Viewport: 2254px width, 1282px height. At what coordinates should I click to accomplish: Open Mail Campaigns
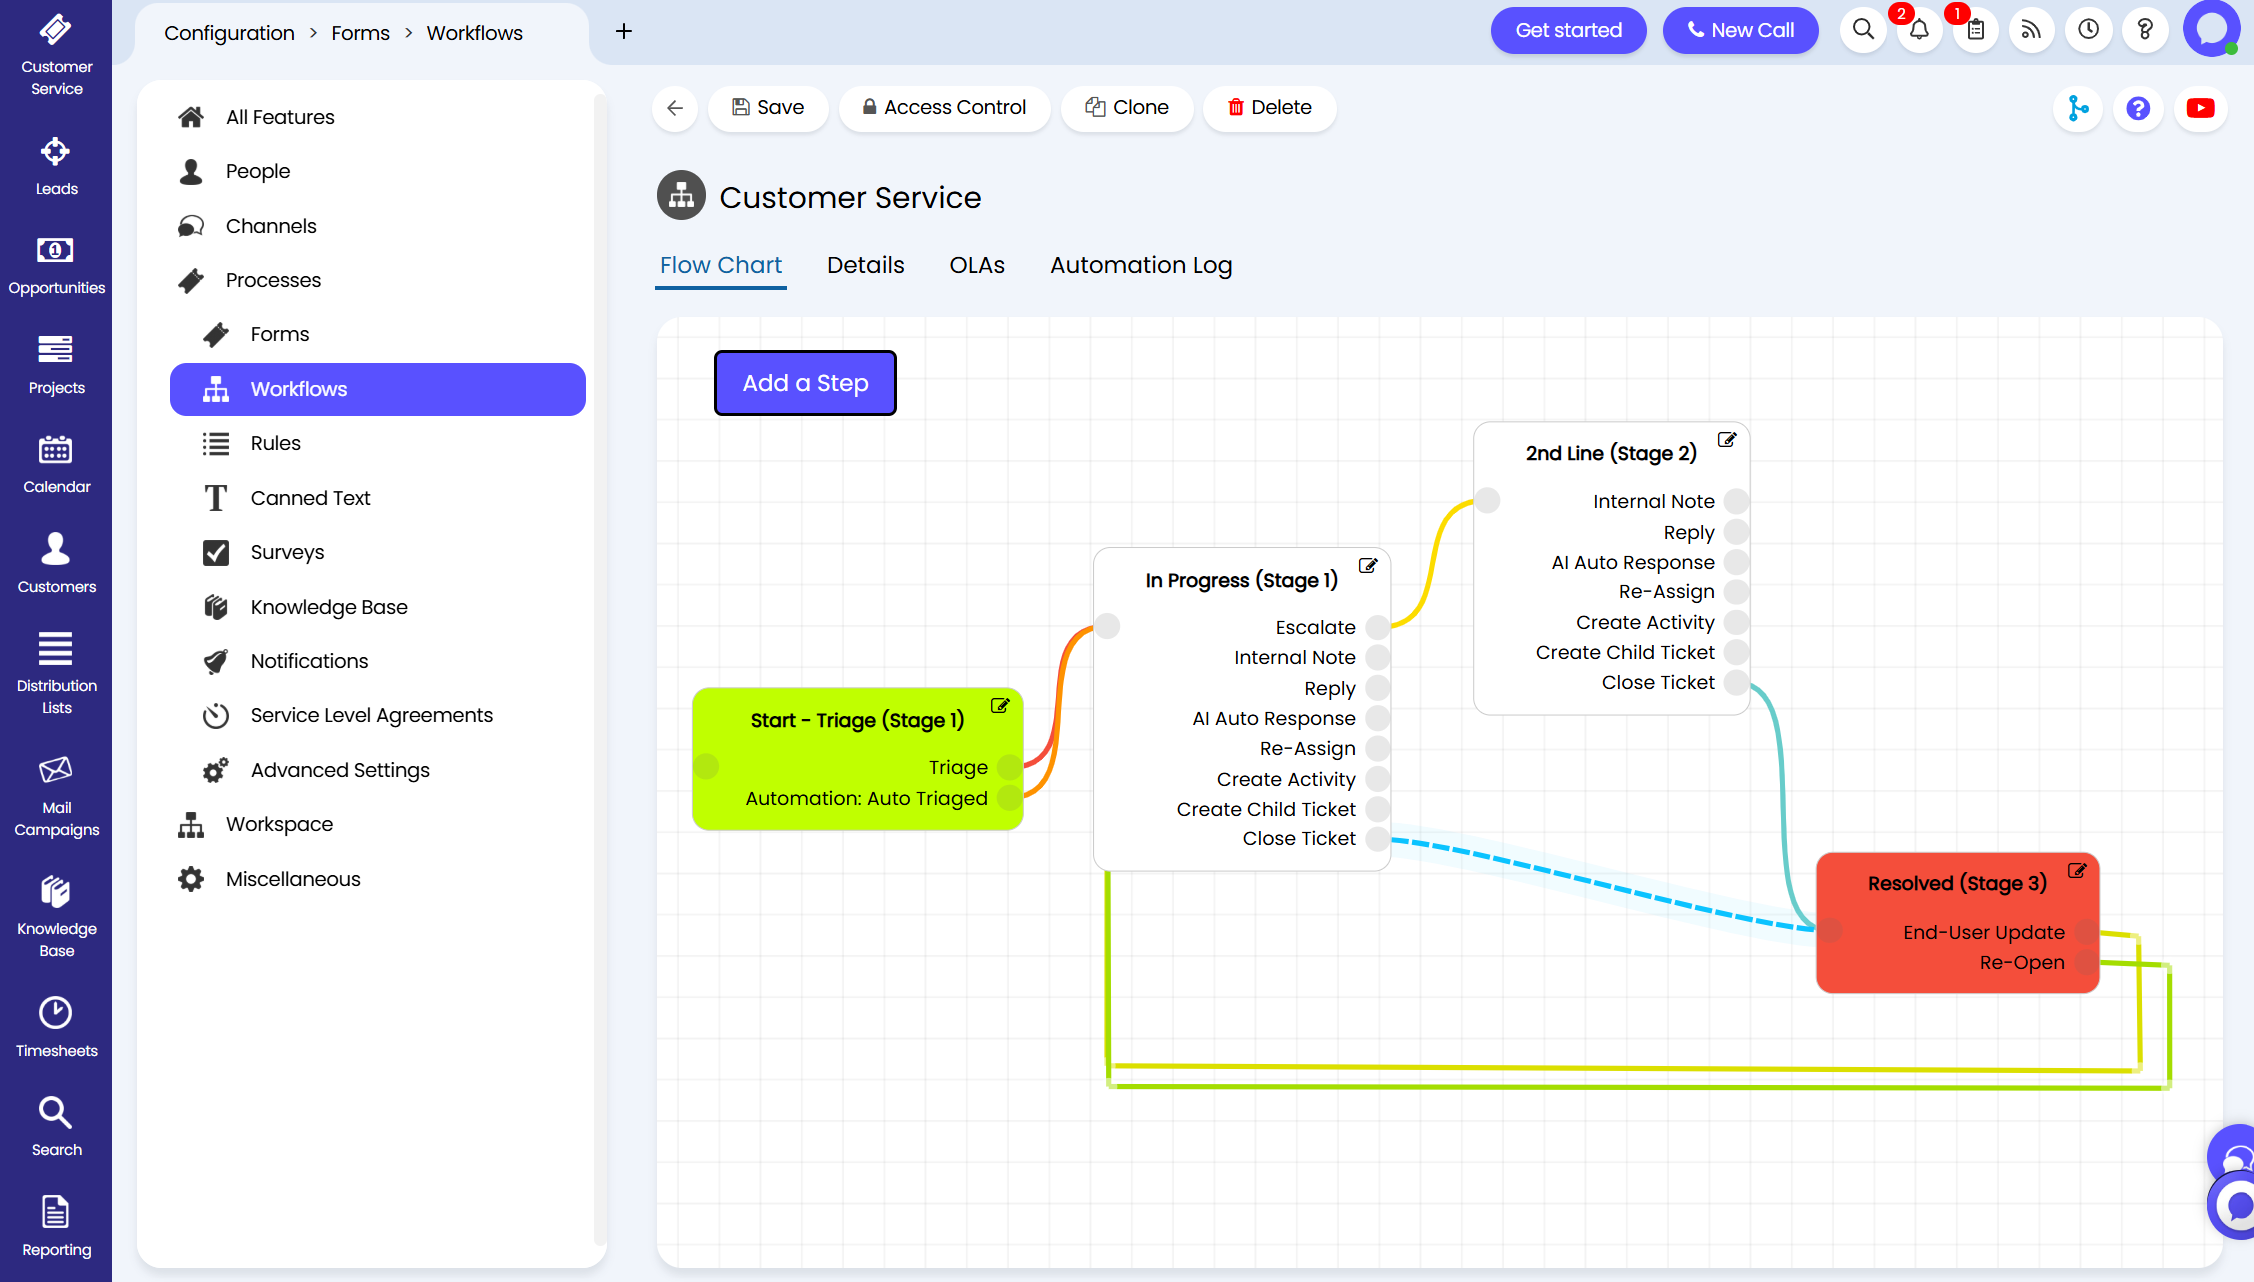click(x=56, y=797)
